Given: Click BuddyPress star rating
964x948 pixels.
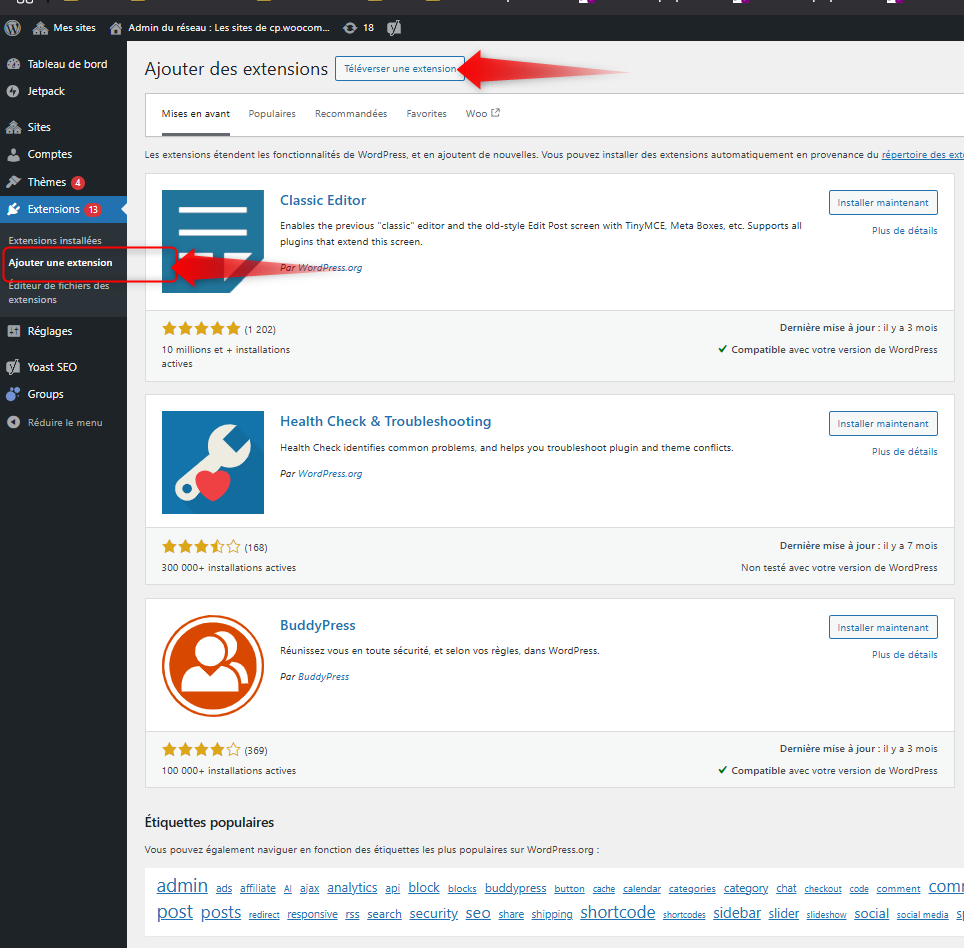Looking at the screenshot, I should pos(200,749).
